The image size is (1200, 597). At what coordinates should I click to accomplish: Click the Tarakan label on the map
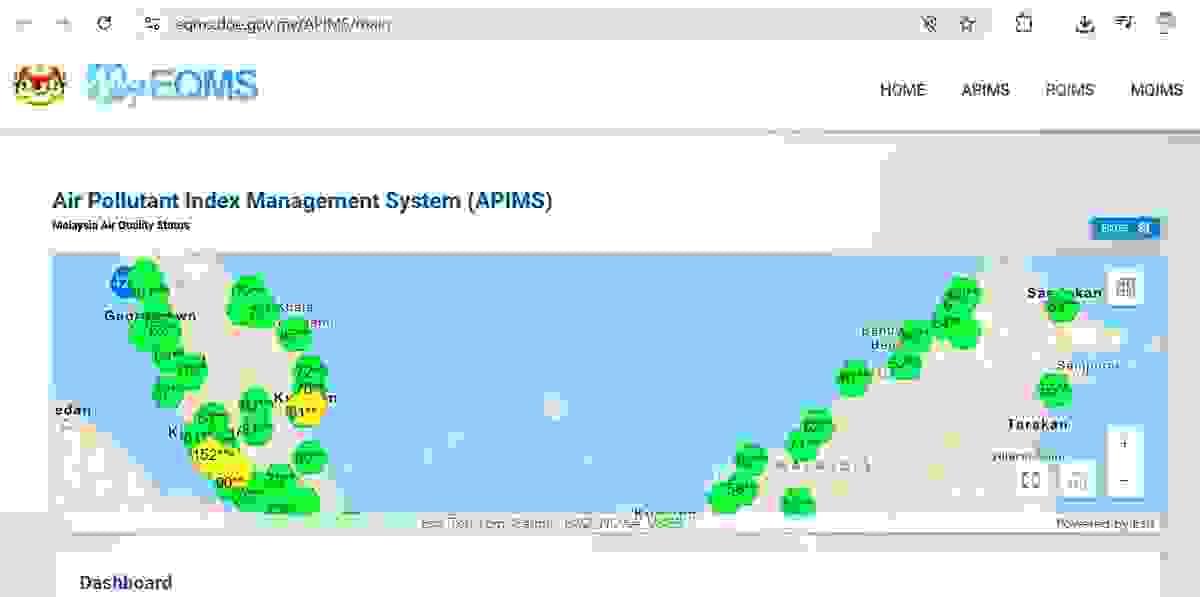click(1038, 424)
